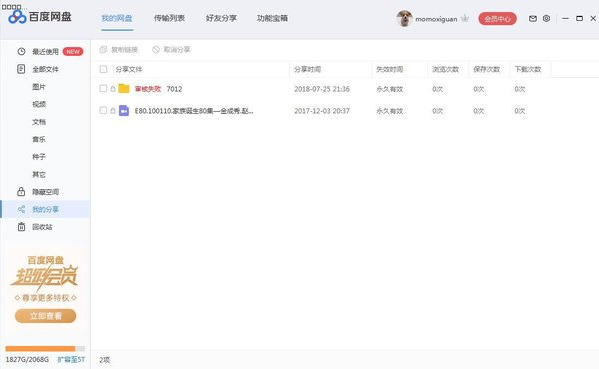Click the 2项 item count

[x=105, y=360]
